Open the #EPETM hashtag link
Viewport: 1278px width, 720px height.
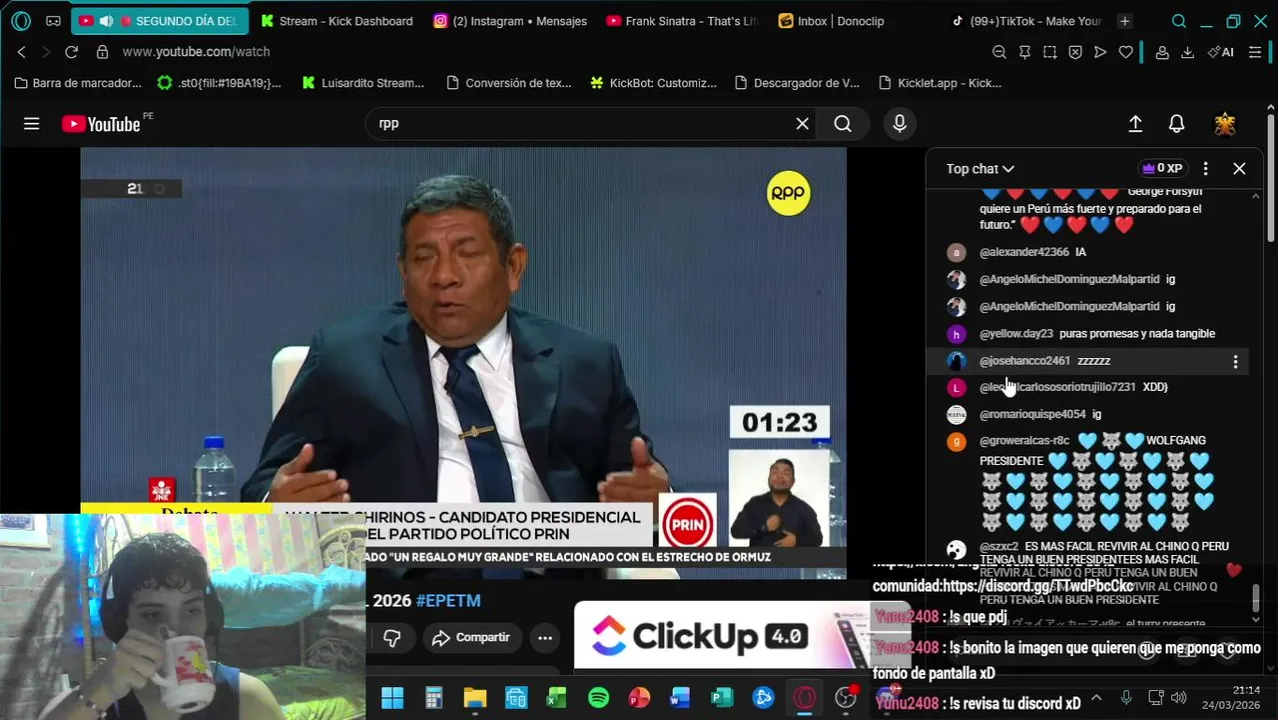448,600
